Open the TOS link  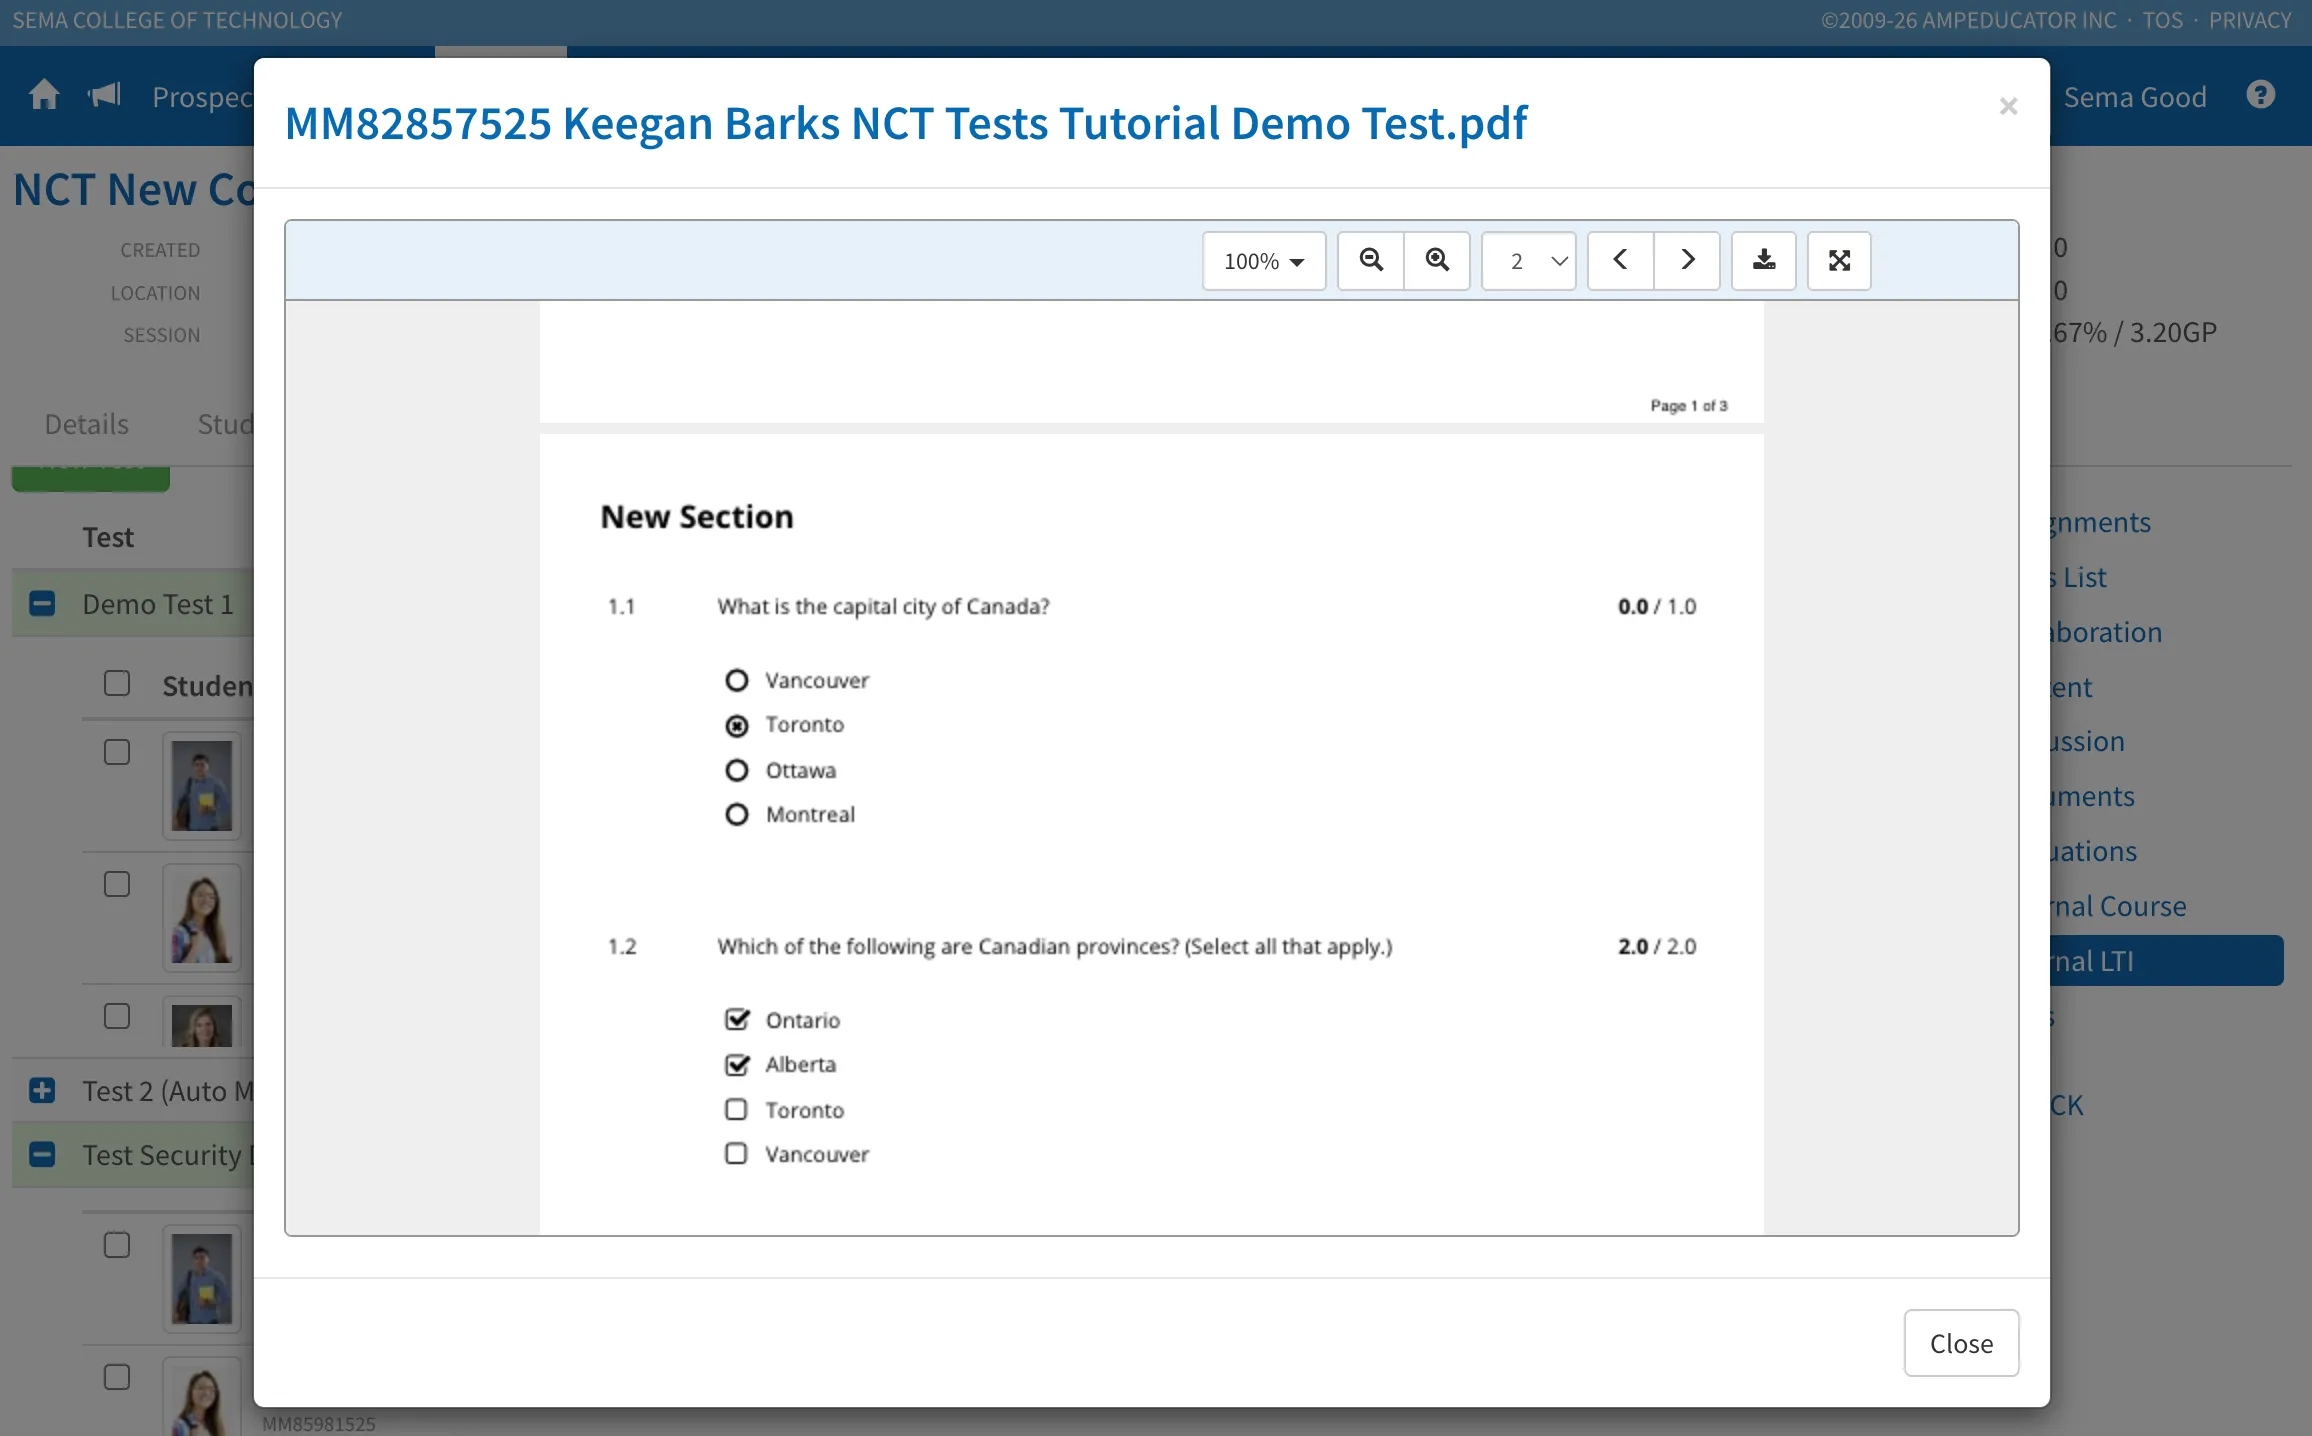pos(2162,20)
